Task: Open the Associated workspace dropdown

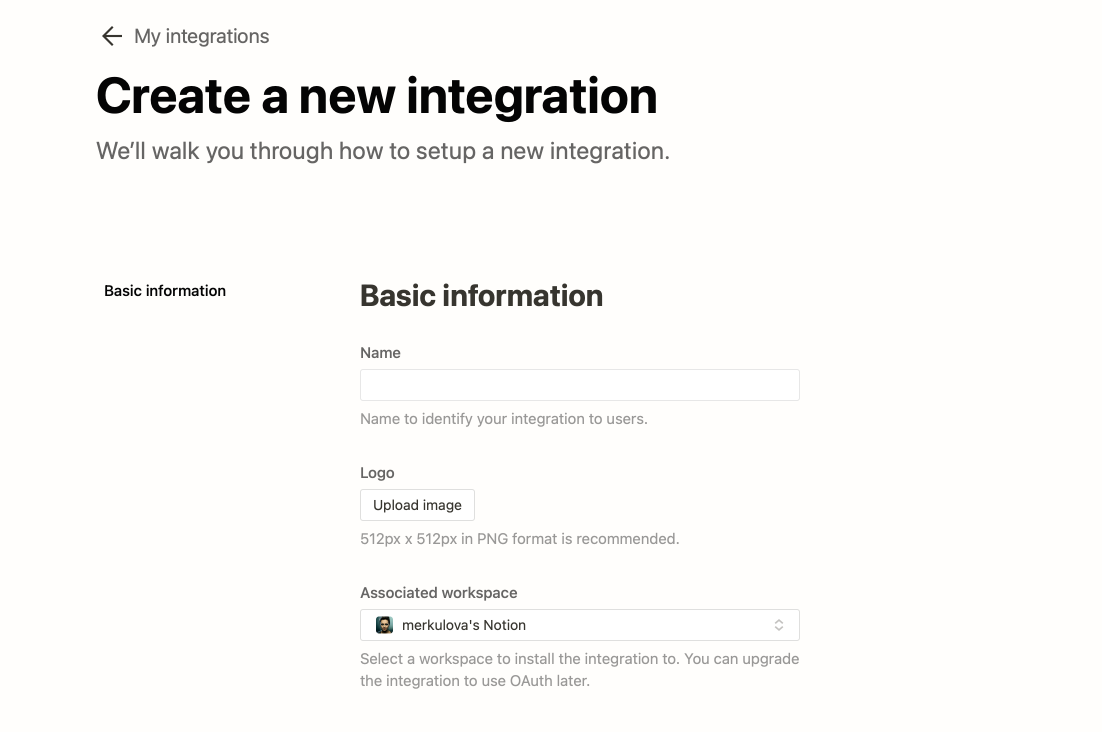Action: click(x=580, y=625)
